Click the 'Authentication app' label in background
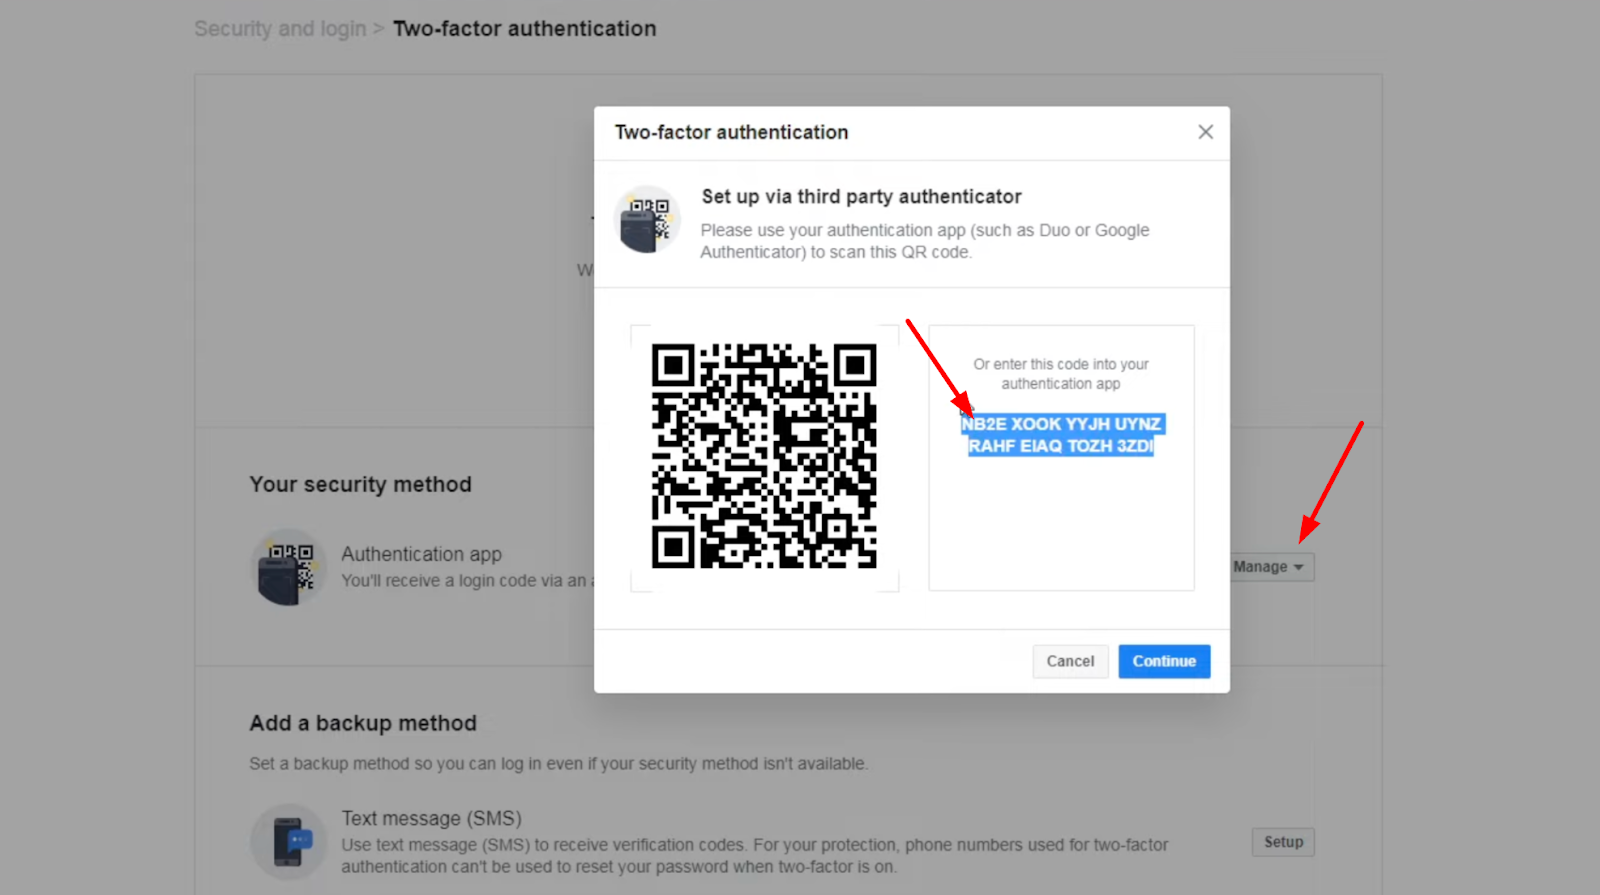Viewport: 1600px width, 895px height. click(421, 554)
